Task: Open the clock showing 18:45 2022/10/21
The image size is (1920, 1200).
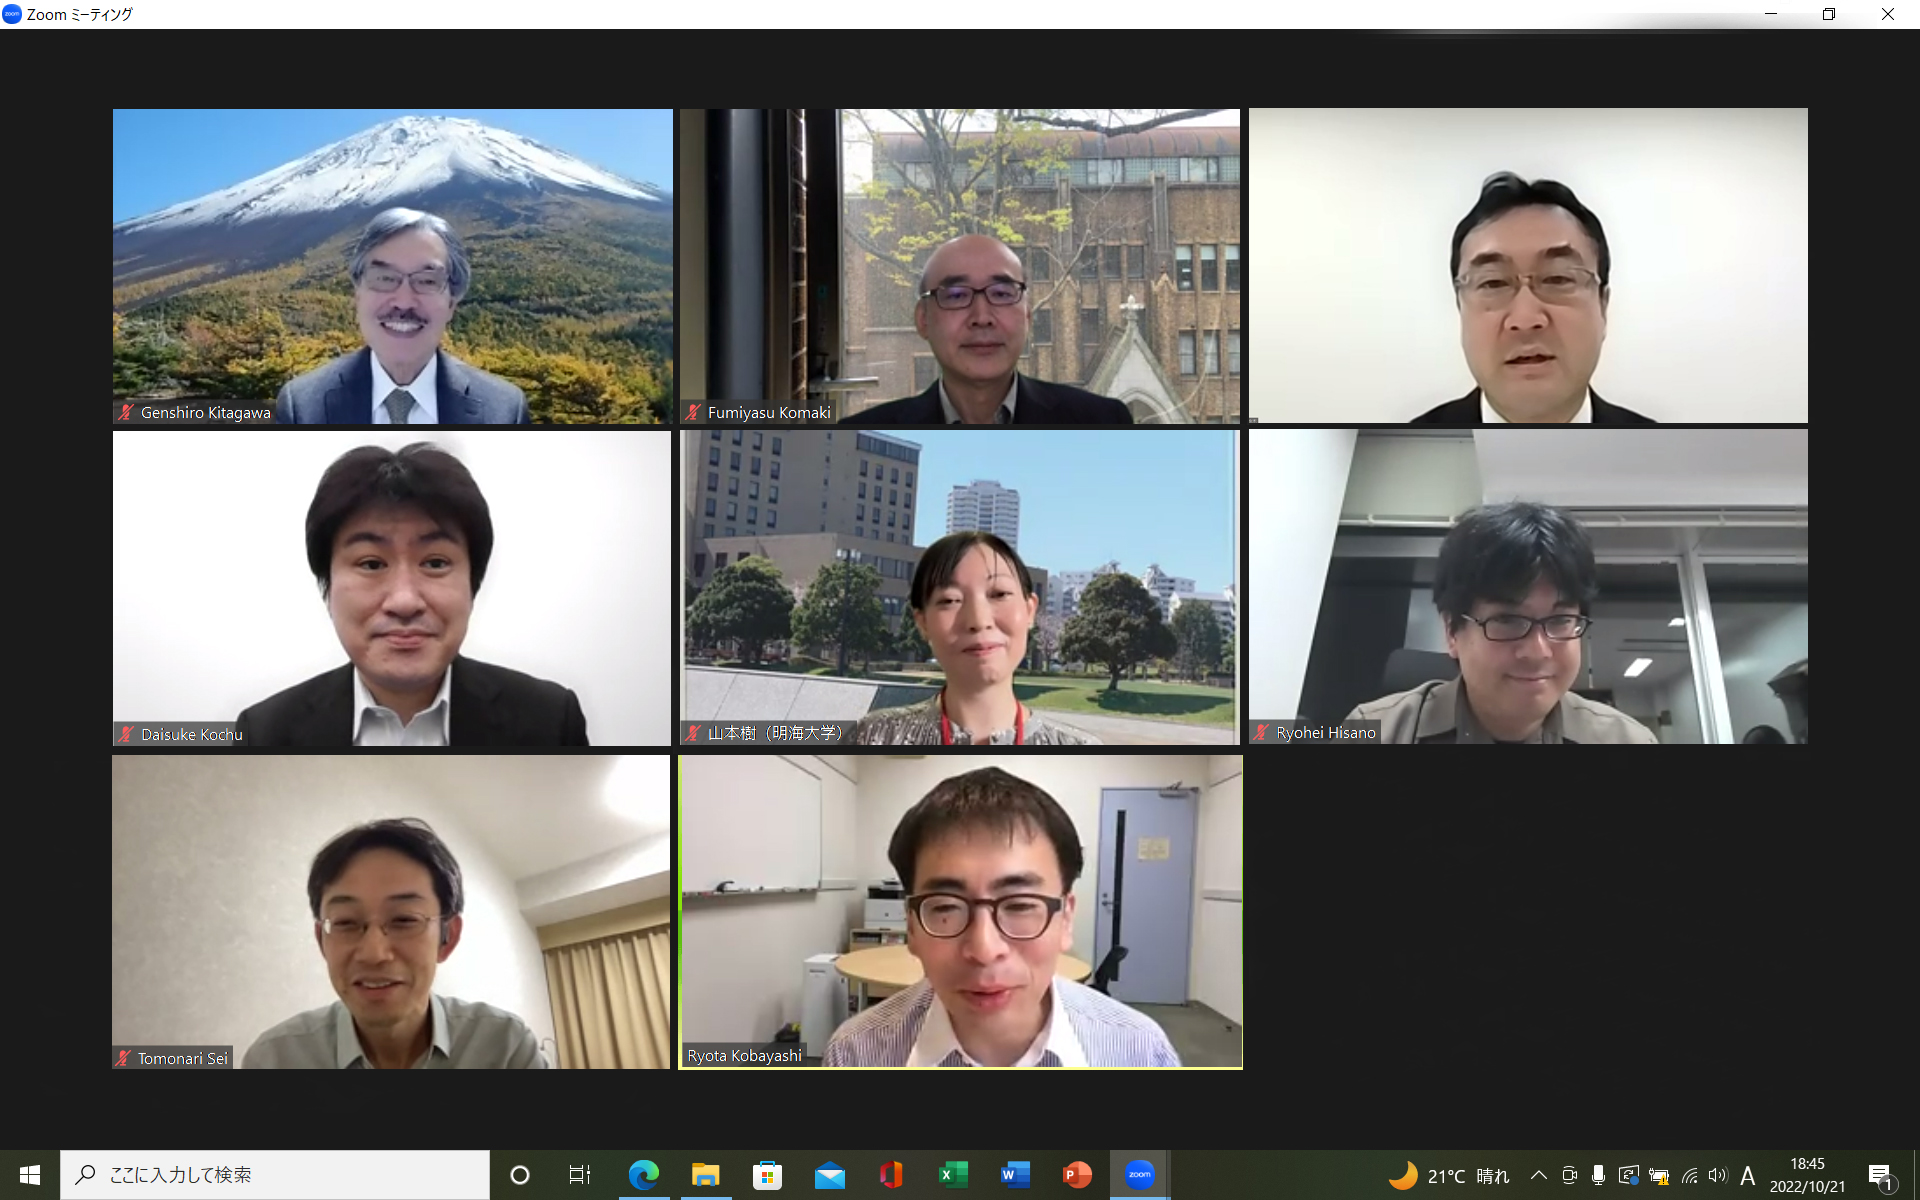Action: tap(1807, 1175)
